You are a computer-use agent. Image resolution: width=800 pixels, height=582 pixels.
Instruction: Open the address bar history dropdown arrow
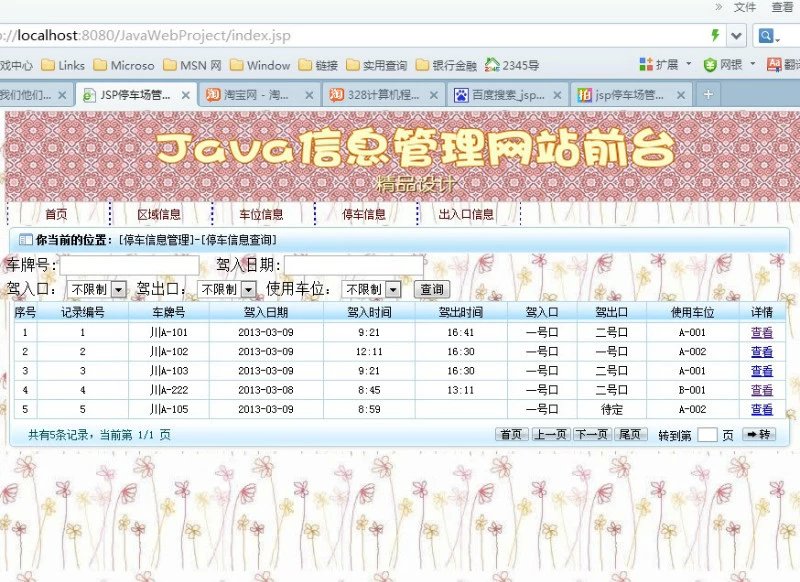coord(736,36)
